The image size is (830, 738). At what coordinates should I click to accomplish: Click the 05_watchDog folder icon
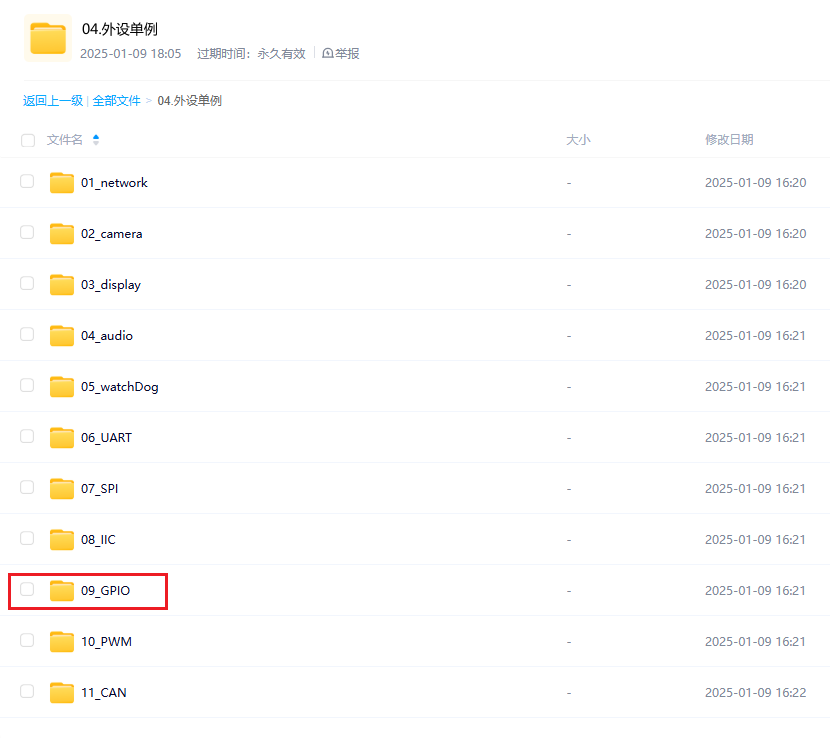click(61, 386)
